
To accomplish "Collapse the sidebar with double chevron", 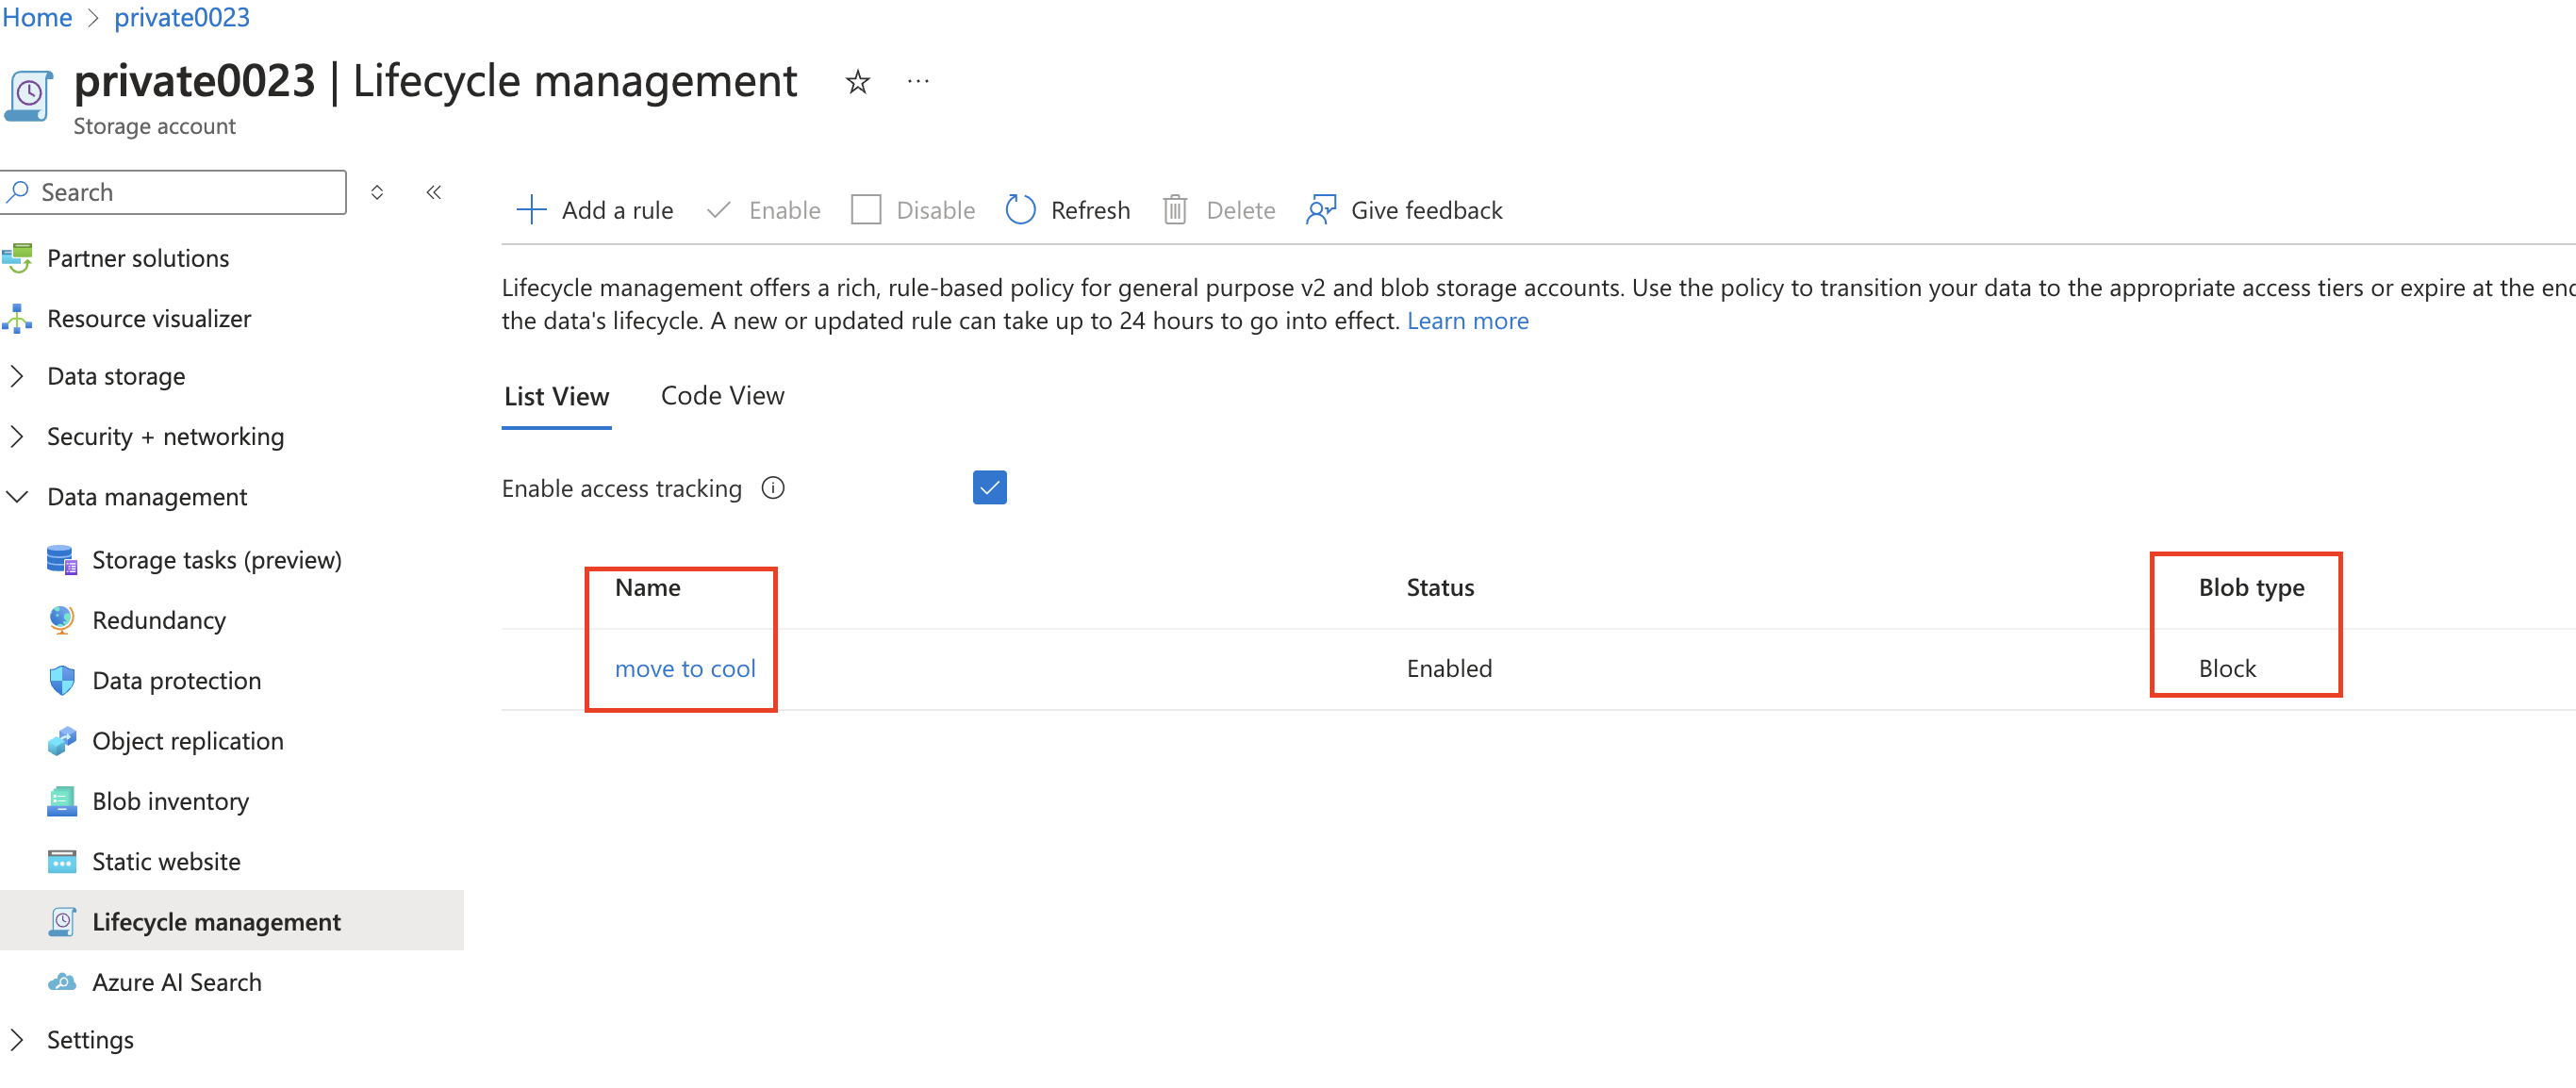I will point(433,192).
